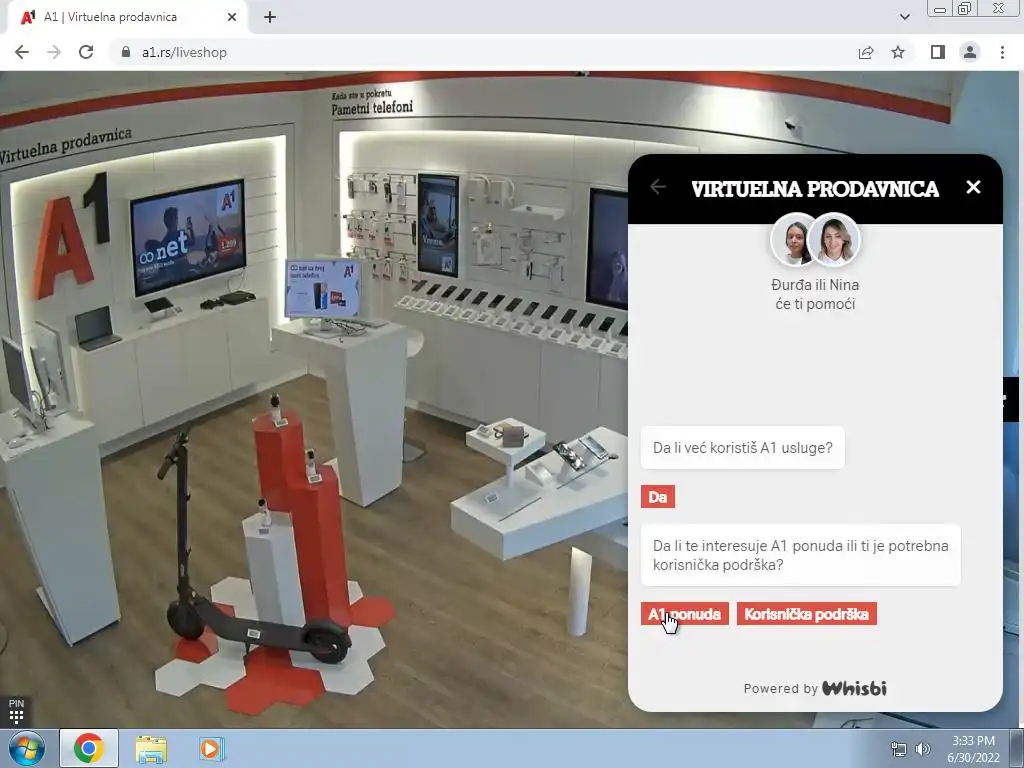Restore down the Chrome window
This screenshot has height=768, width=1024.
tap(964, 8)
